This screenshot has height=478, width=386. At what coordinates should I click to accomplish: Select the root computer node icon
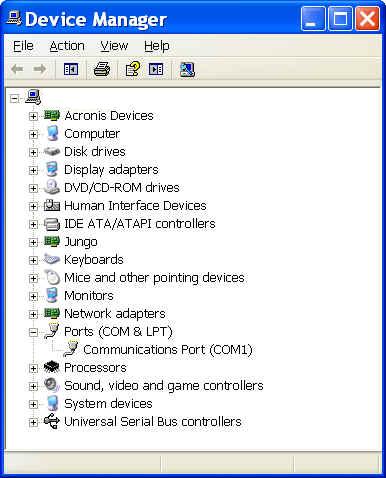[33, 97]
